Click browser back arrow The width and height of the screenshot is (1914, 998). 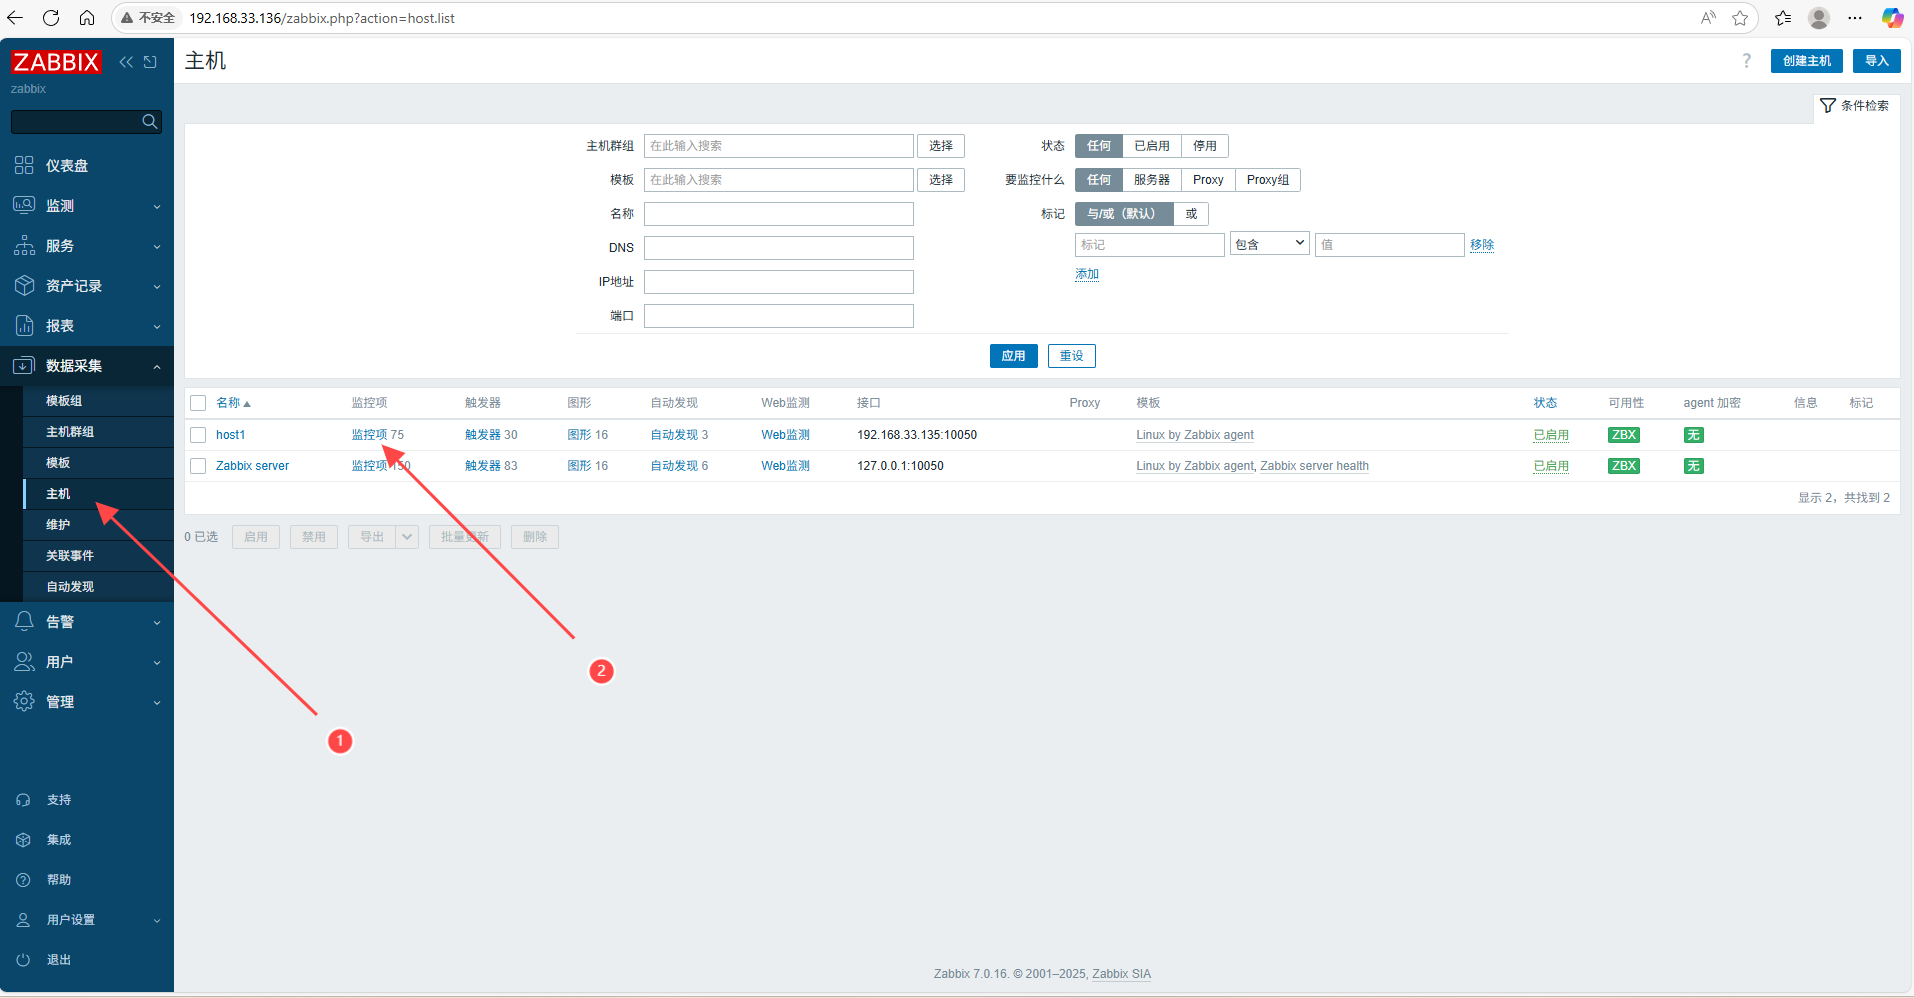(x=15, y=18)
